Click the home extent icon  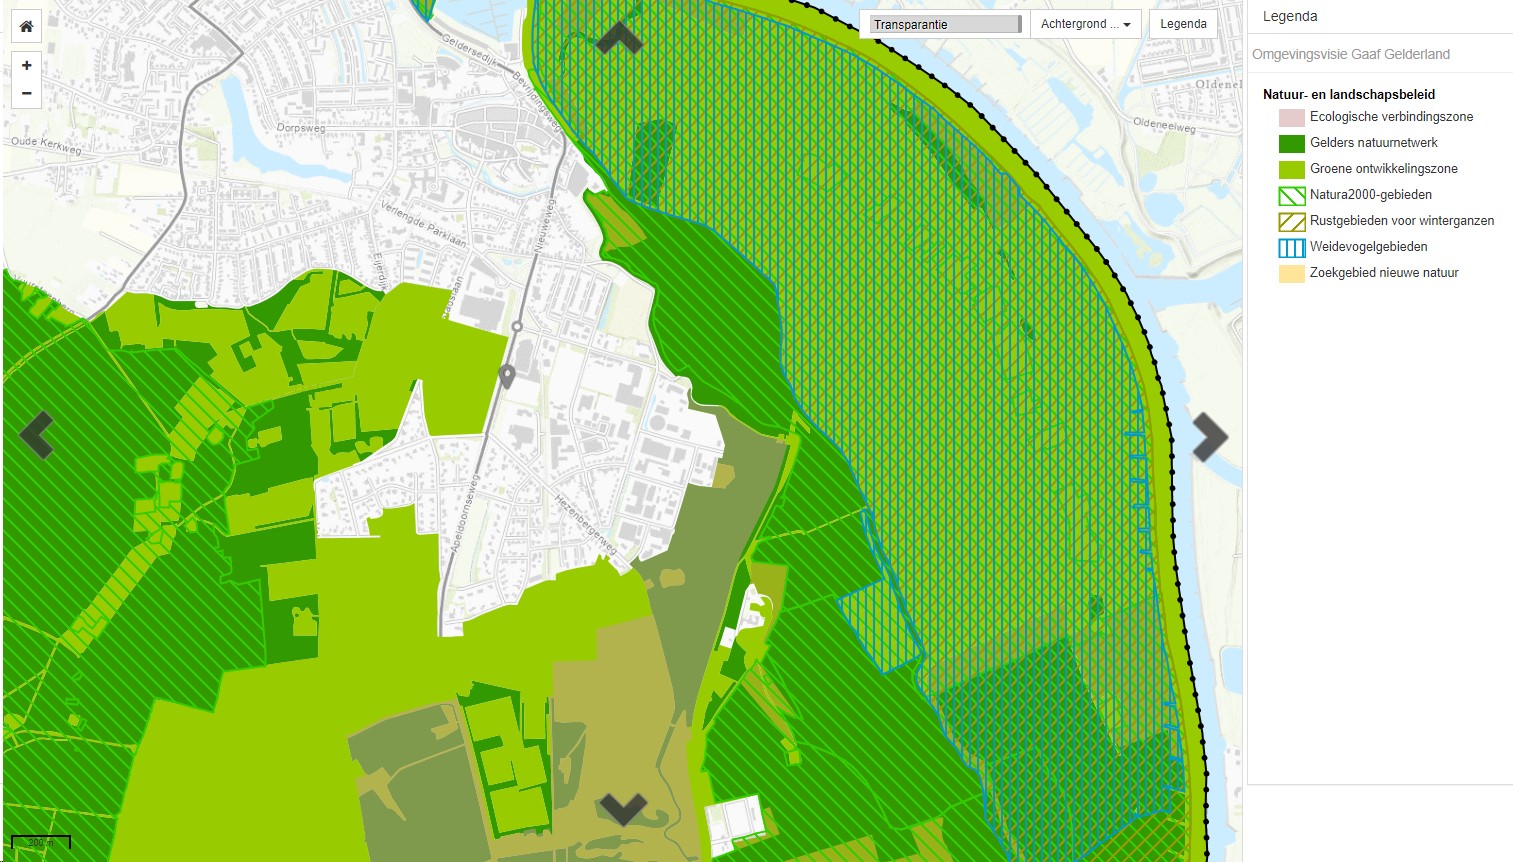click(x=27, y=26)
